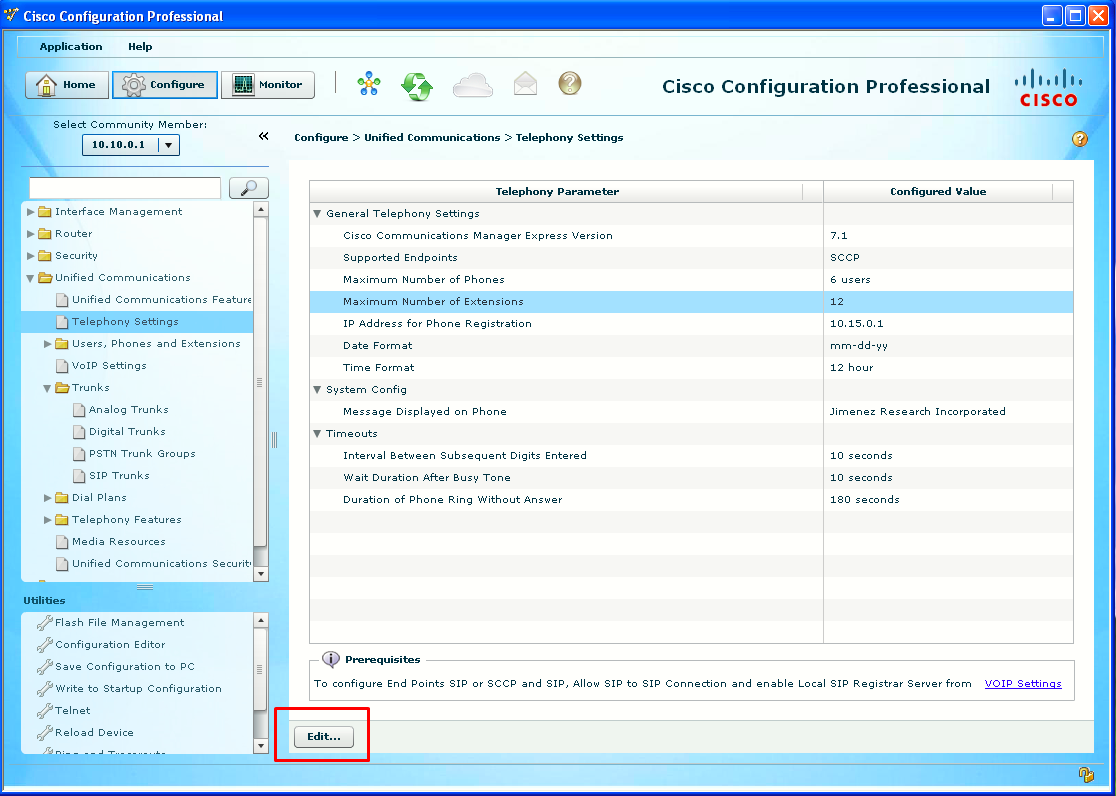Expand the Router folder
Viewport: 1116px width, 796px height.
31,234
